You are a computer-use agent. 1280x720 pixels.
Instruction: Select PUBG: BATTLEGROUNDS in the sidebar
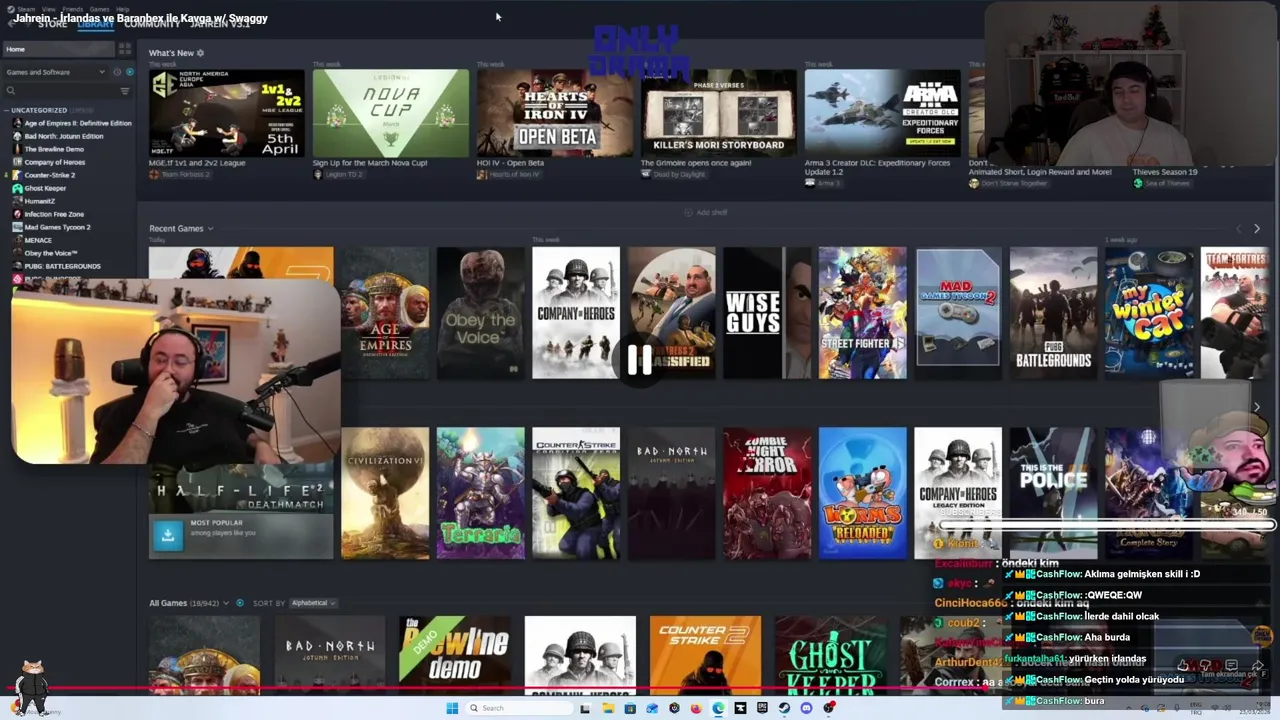[x=56, y=266]
